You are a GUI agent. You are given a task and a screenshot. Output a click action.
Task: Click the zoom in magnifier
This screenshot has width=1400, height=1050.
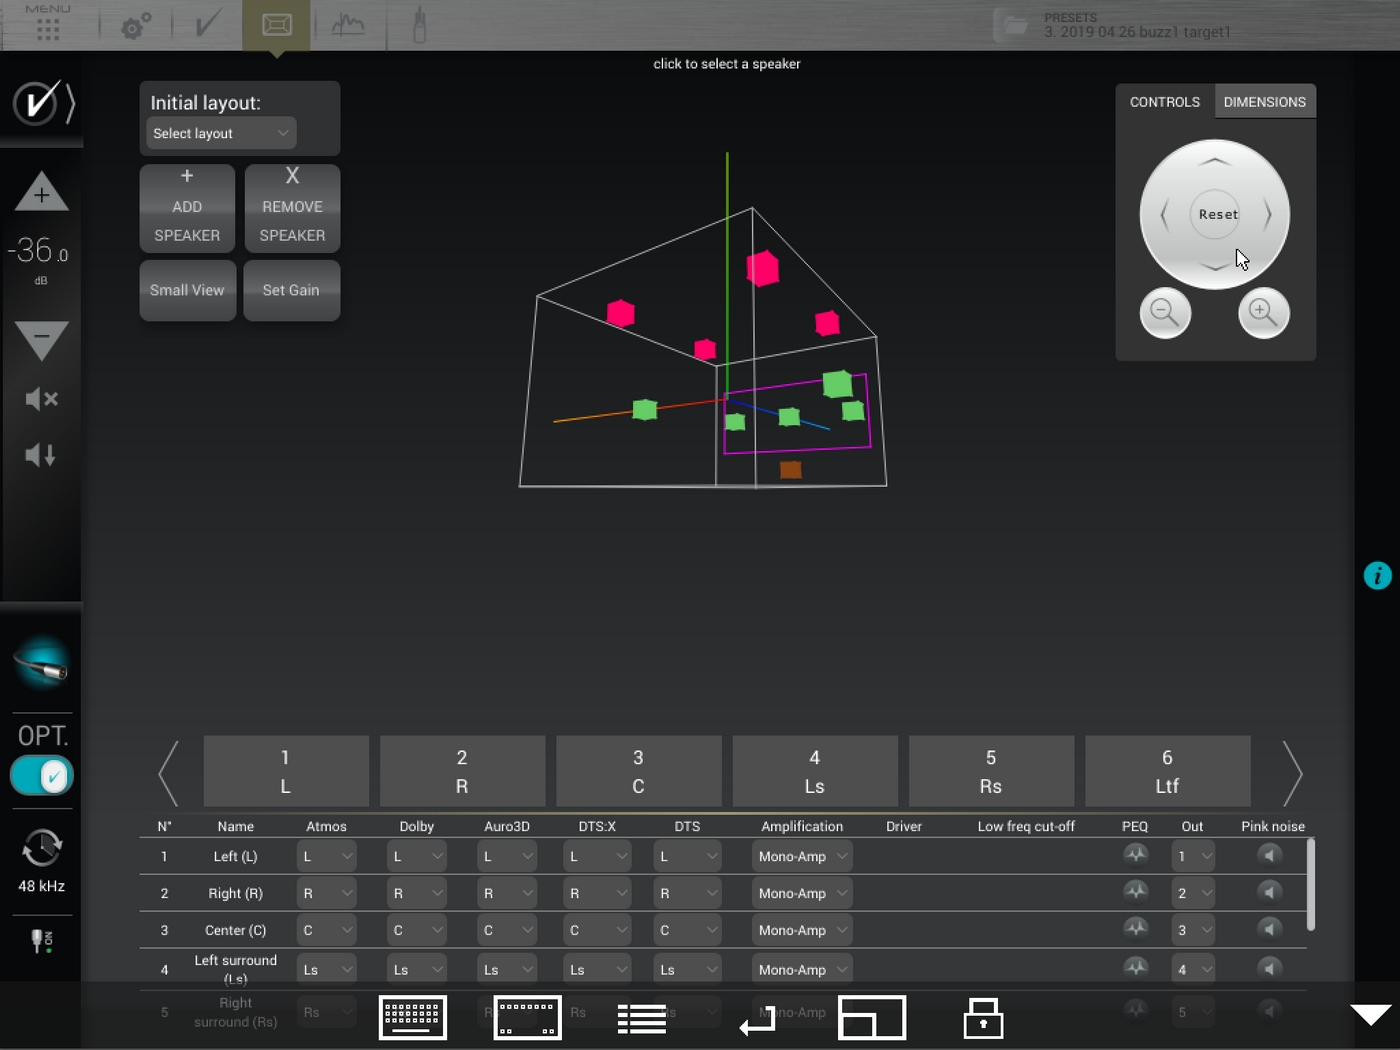tap(1263, 313)
